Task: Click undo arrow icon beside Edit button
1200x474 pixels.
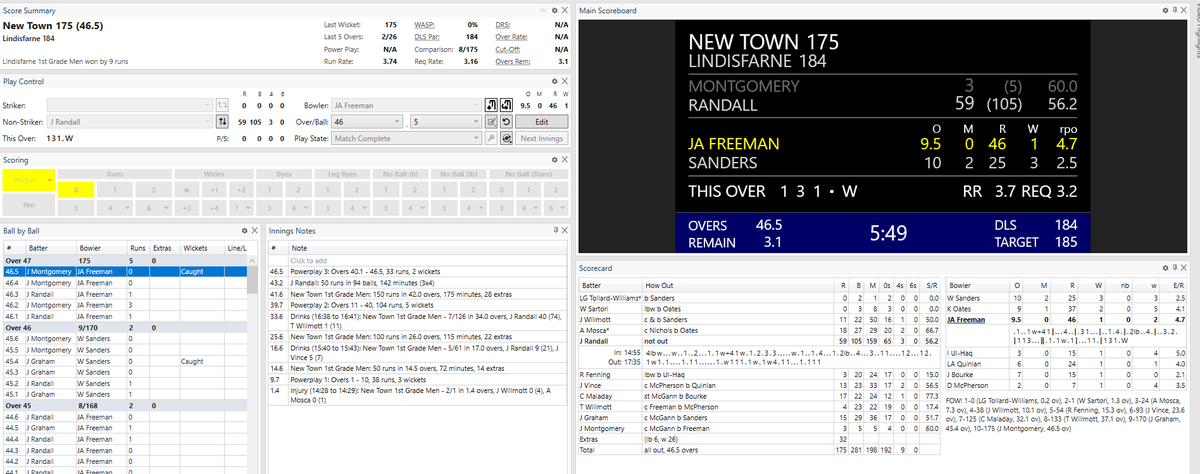Action: (506, 122)
